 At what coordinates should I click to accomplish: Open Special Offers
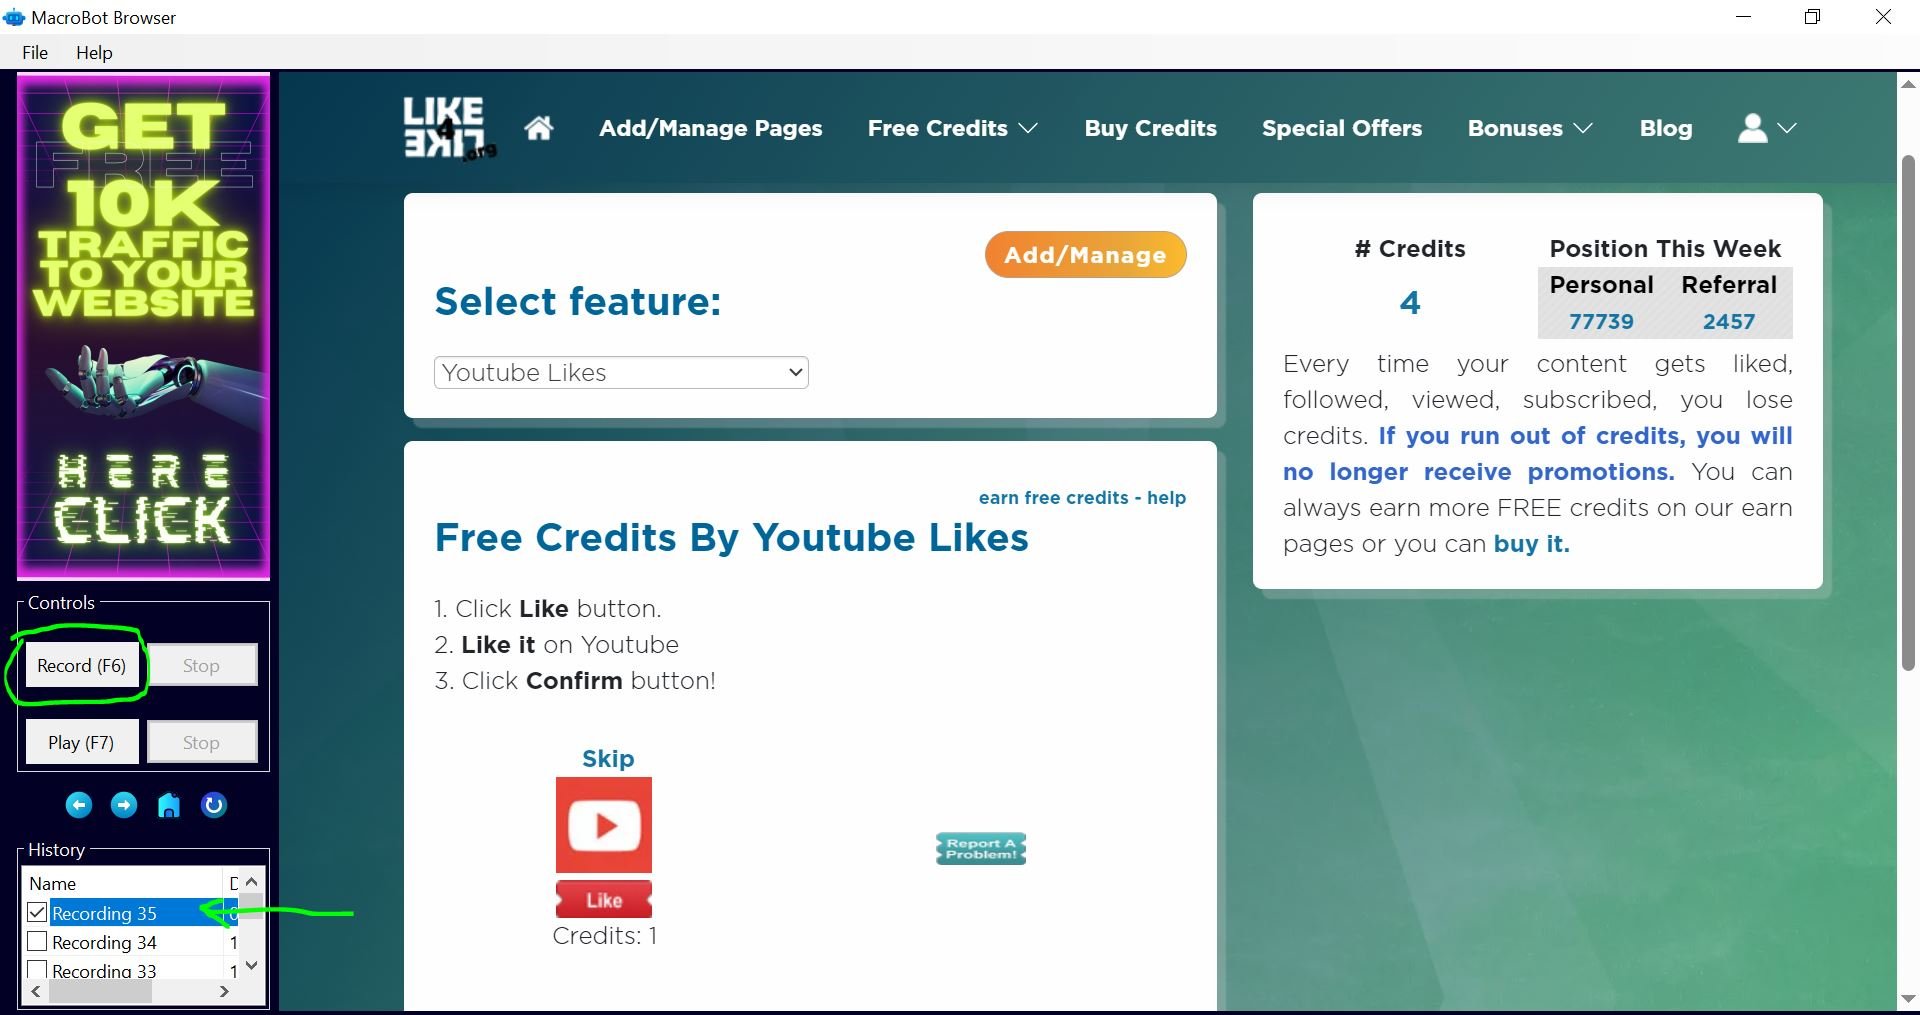pyautogui.click(x=1342, y=128)
